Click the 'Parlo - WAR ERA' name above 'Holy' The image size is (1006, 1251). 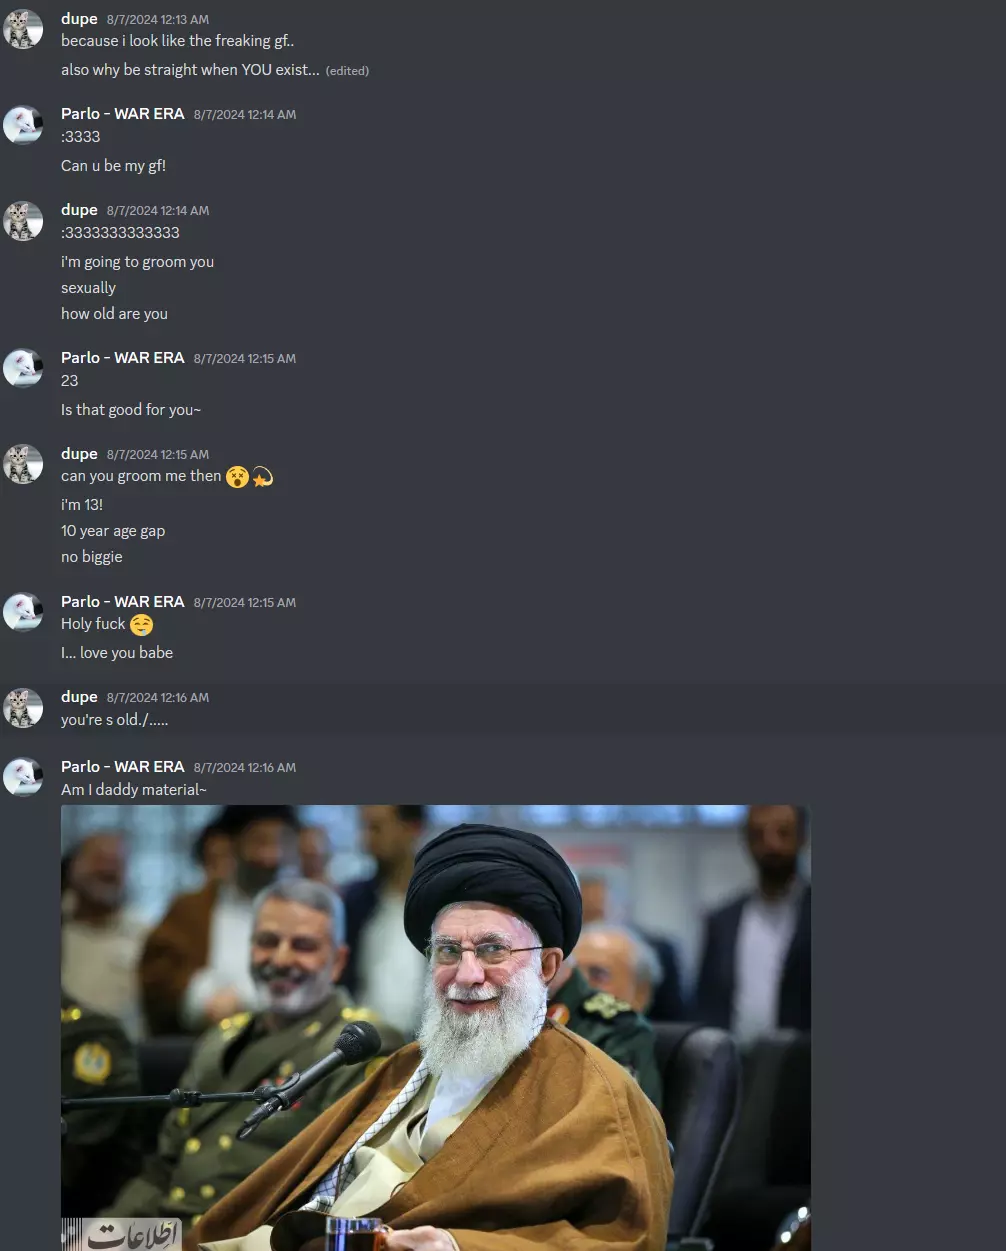coord(123,602)
